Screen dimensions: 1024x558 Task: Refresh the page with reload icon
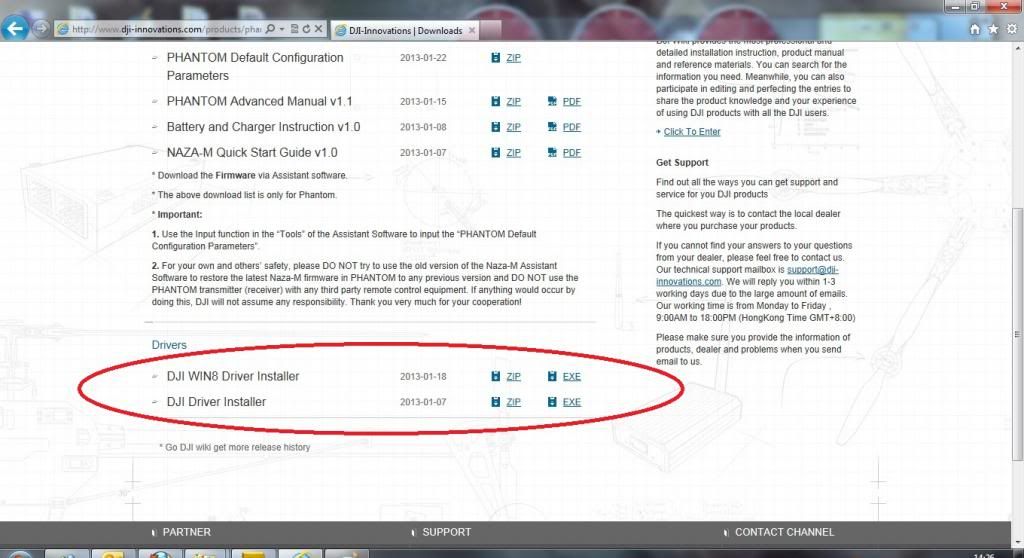[x=306, y=29]
